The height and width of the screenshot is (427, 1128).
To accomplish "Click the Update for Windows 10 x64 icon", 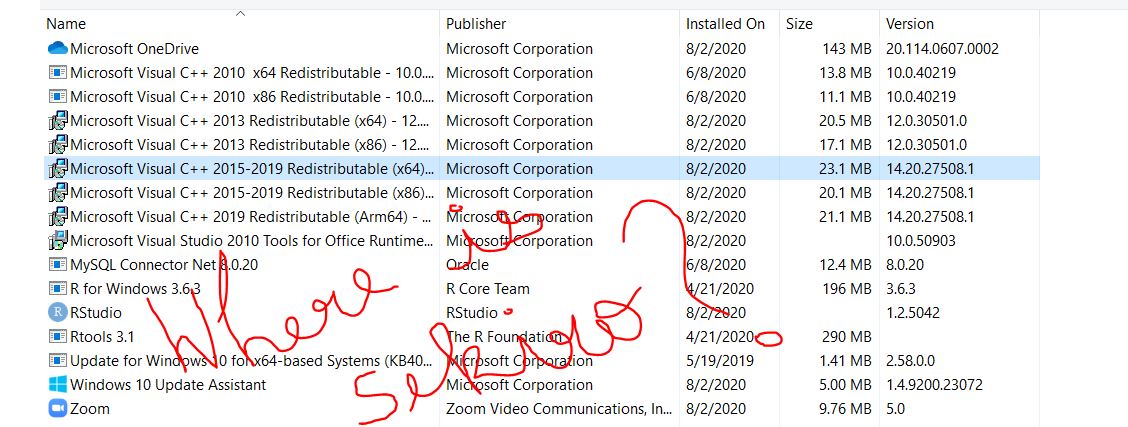I will [x=58, y=360].
